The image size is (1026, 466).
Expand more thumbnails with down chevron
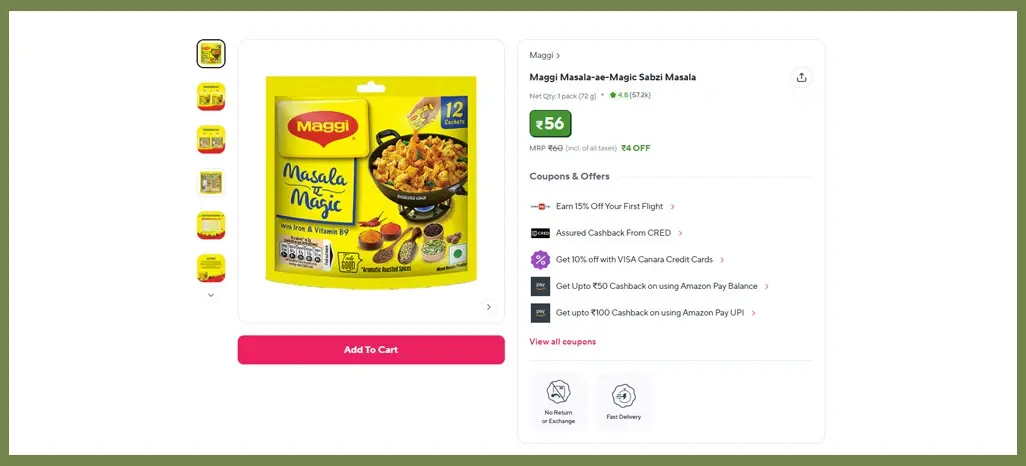coord(211,295)
